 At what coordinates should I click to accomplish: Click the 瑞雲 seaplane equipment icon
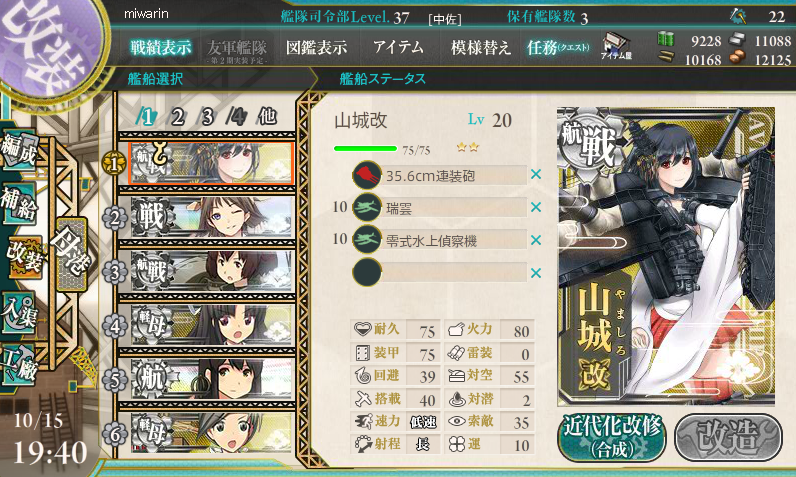(367, 208)
